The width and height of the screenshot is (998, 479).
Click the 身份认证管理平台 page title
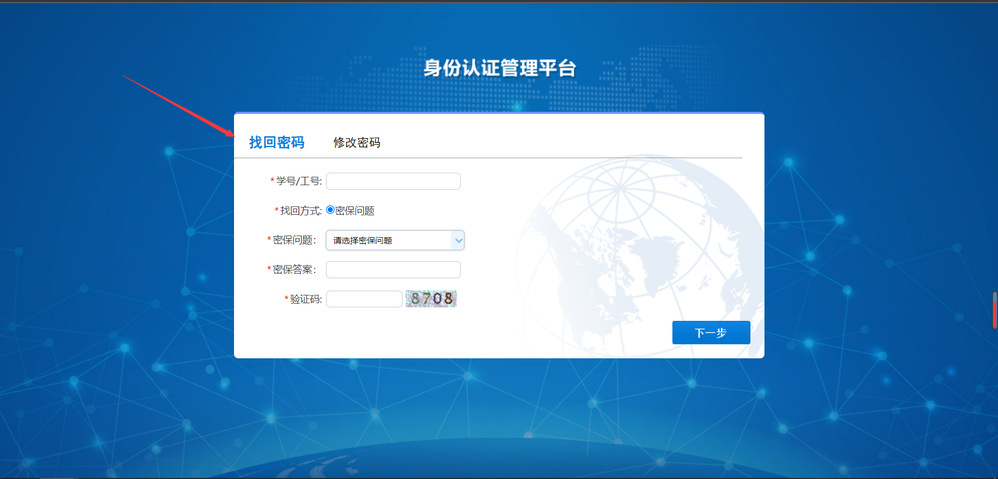[499, 68]
